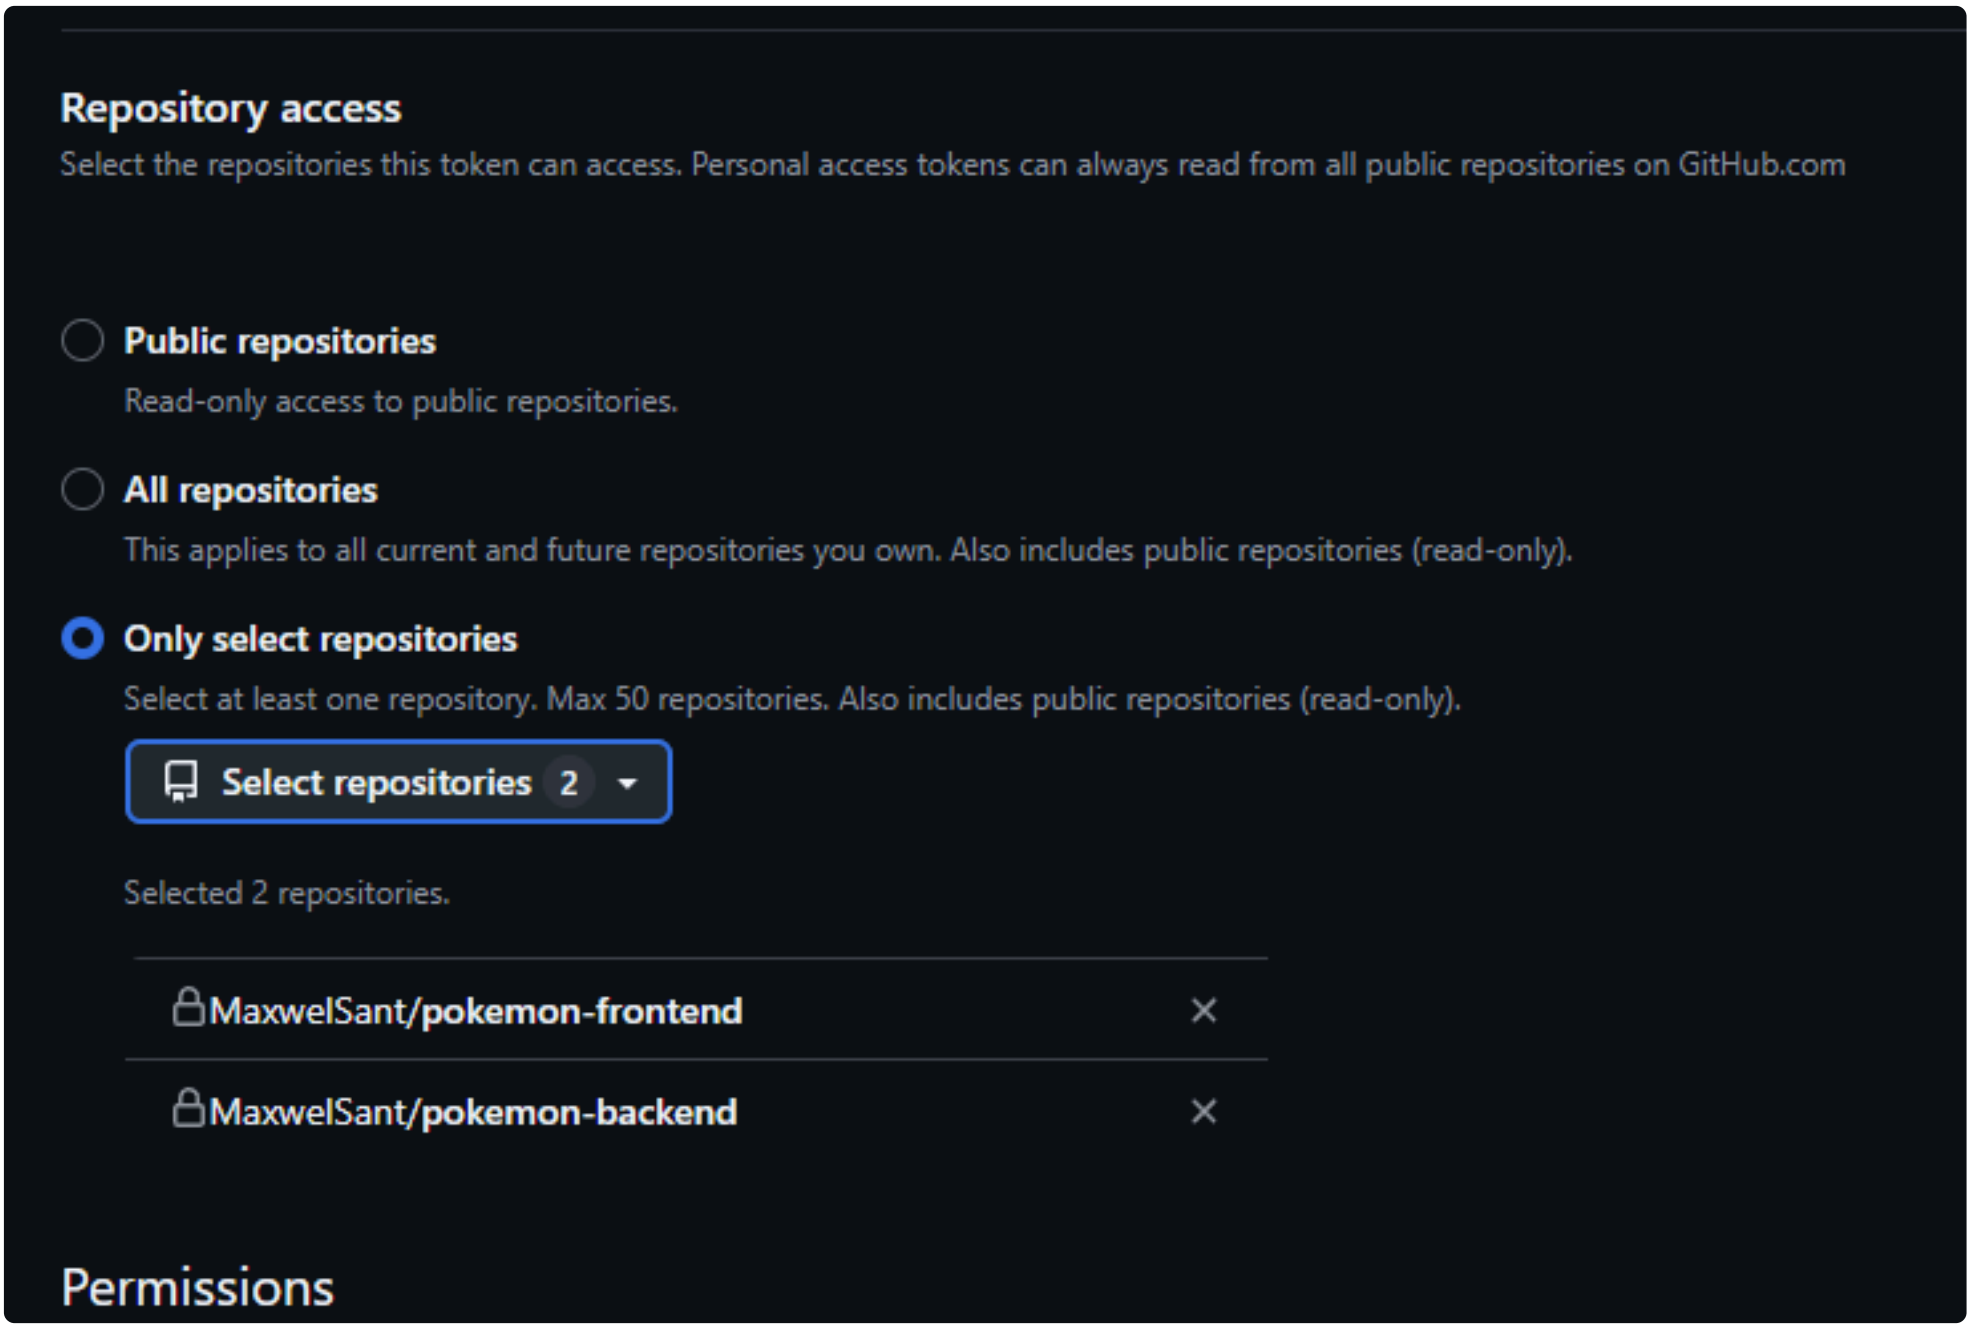Remove pokemon-frontend with its X icon
Screen dimensions: 1972x1326
pos(1204,1011)
